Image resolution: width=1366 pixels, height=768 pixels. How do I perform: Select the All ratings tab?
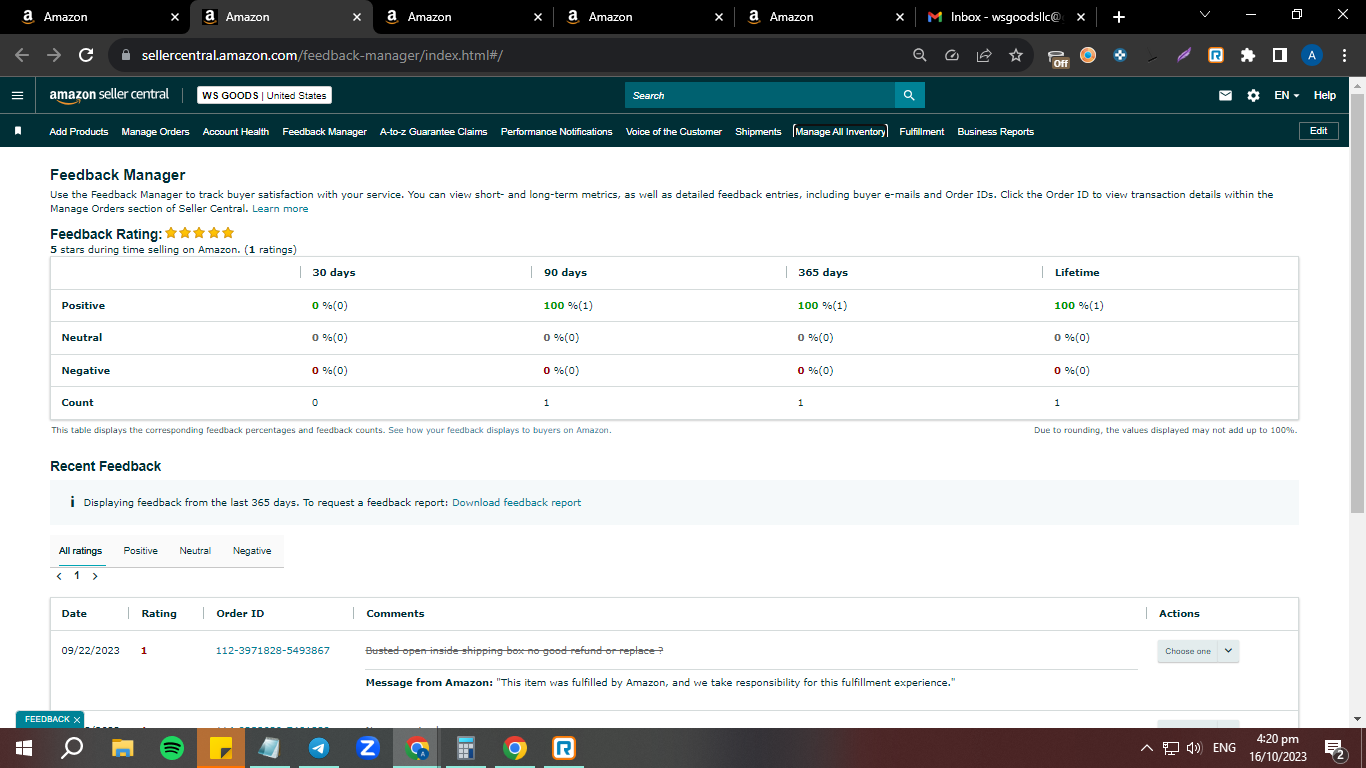tap(80, 551)
